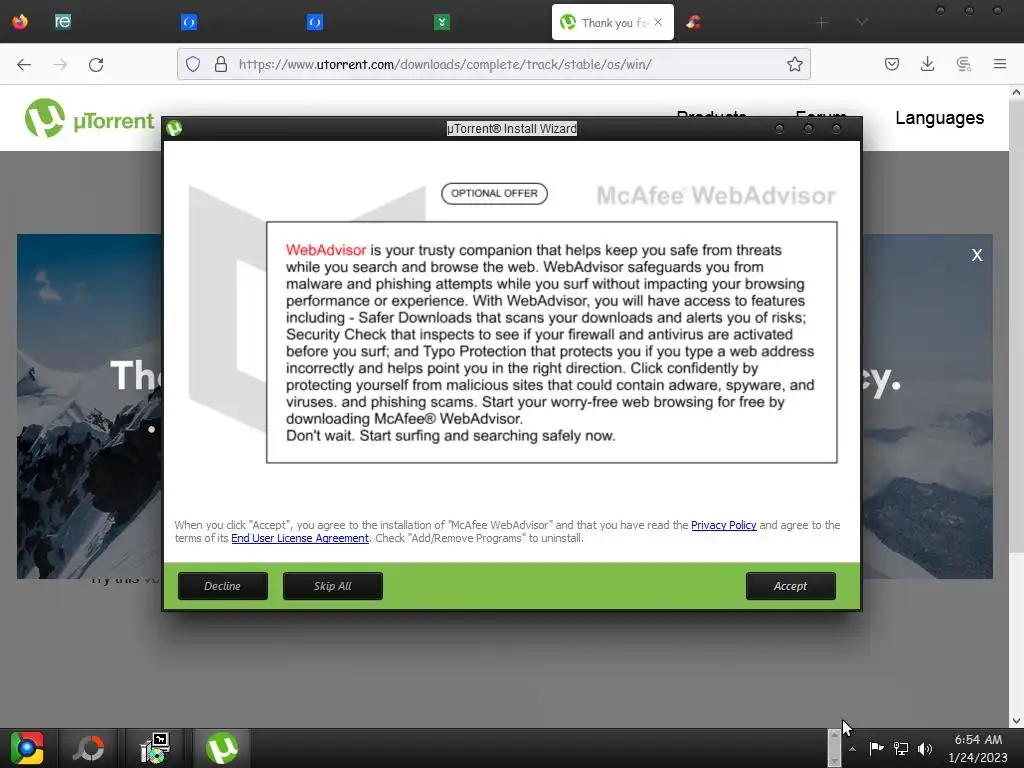The width and height of the screenshot is (1024, 768).
Task: Open a new browser tab
Action: tap(822, 23)
